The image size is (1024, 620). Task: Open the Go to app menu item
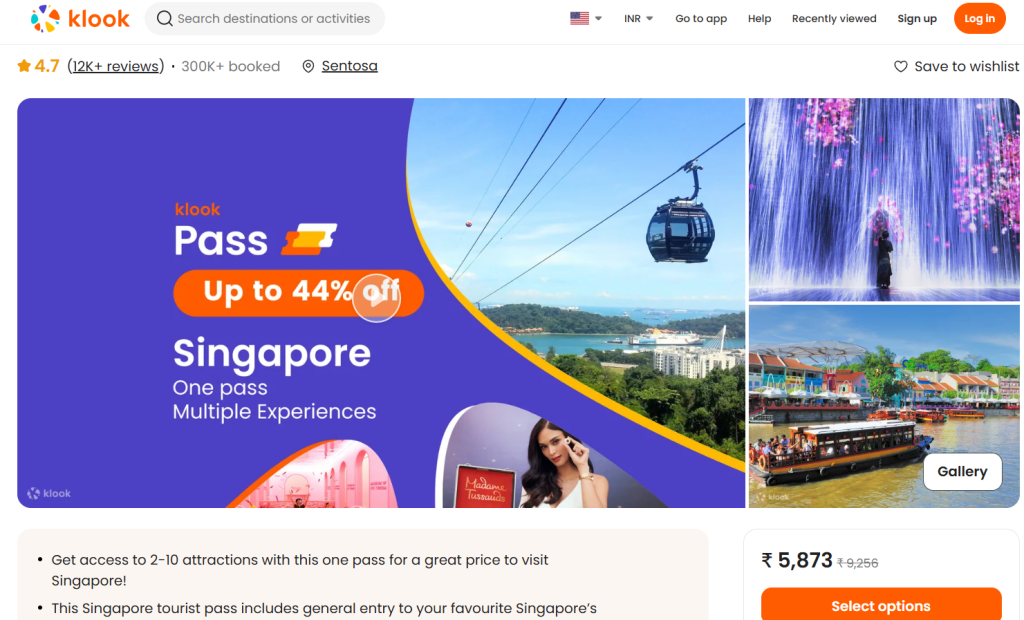point(701,18)
